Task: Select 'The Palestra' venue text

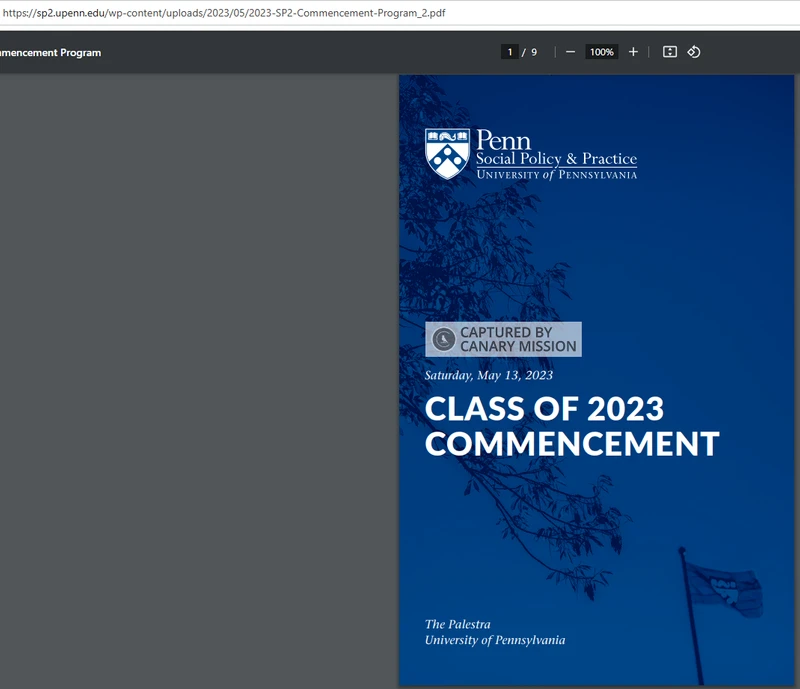Action: [x=458, y=624]
